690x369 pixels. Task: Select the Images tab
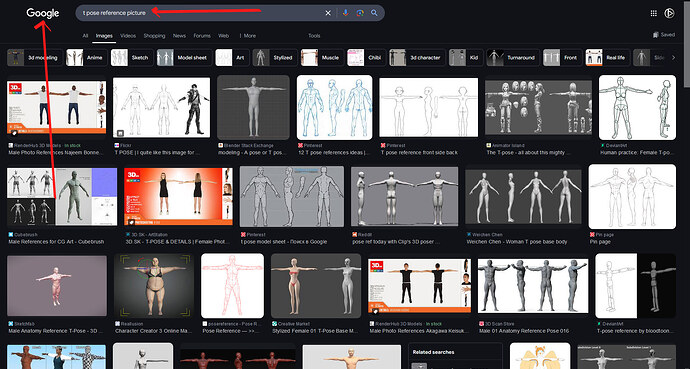[x=104, y=36]
